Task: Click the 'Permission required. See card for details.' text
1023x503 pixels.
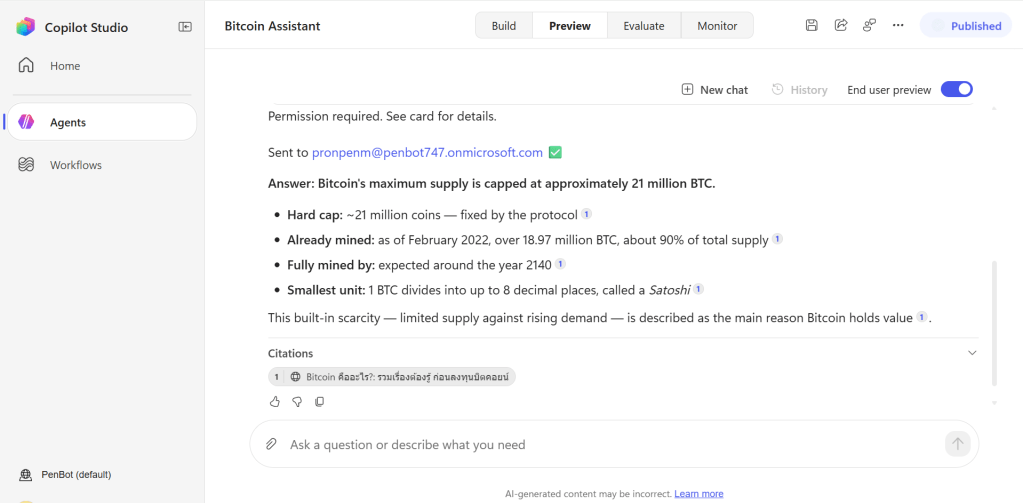Action: pyautogui.click(x=382, y=117)
